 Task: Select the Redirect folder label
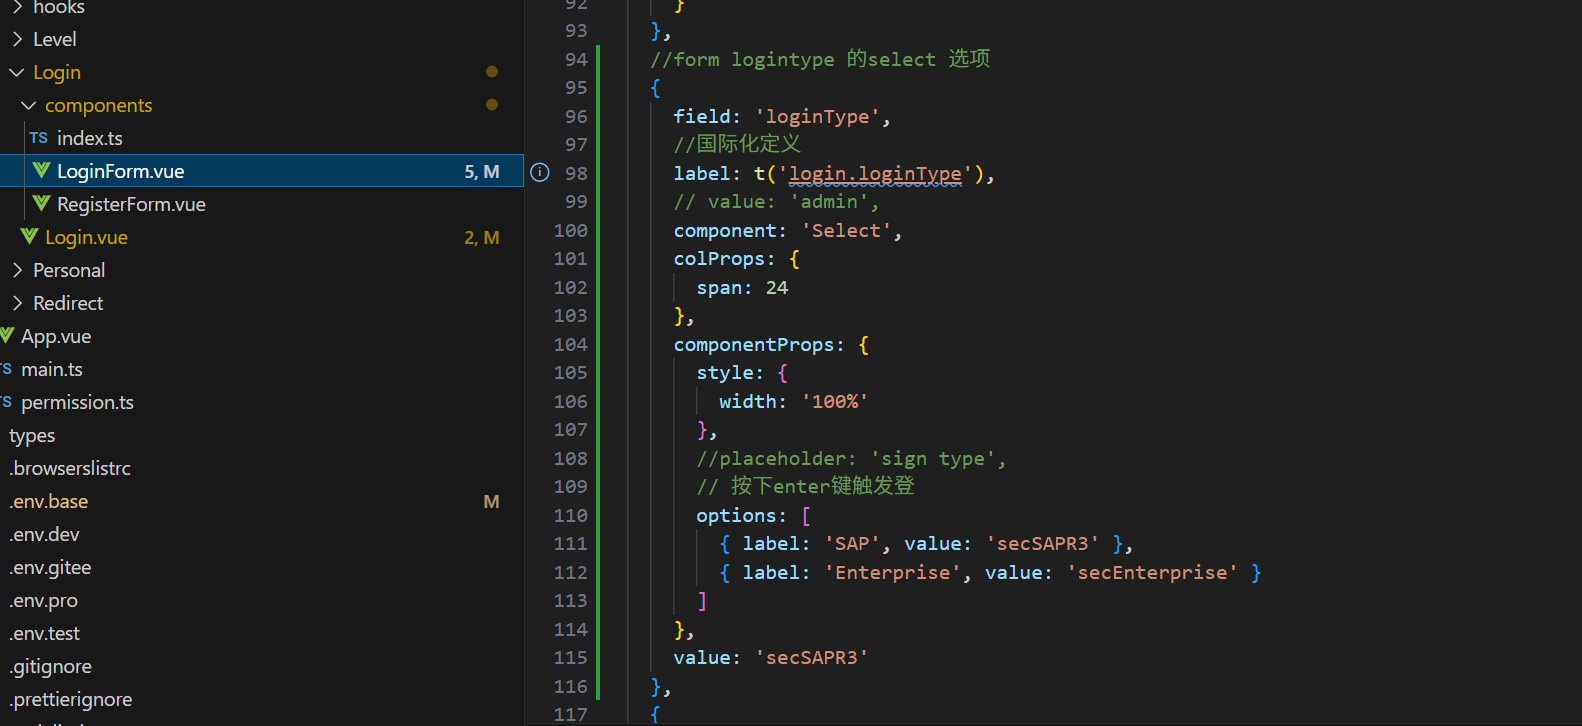tap(68, 303)
